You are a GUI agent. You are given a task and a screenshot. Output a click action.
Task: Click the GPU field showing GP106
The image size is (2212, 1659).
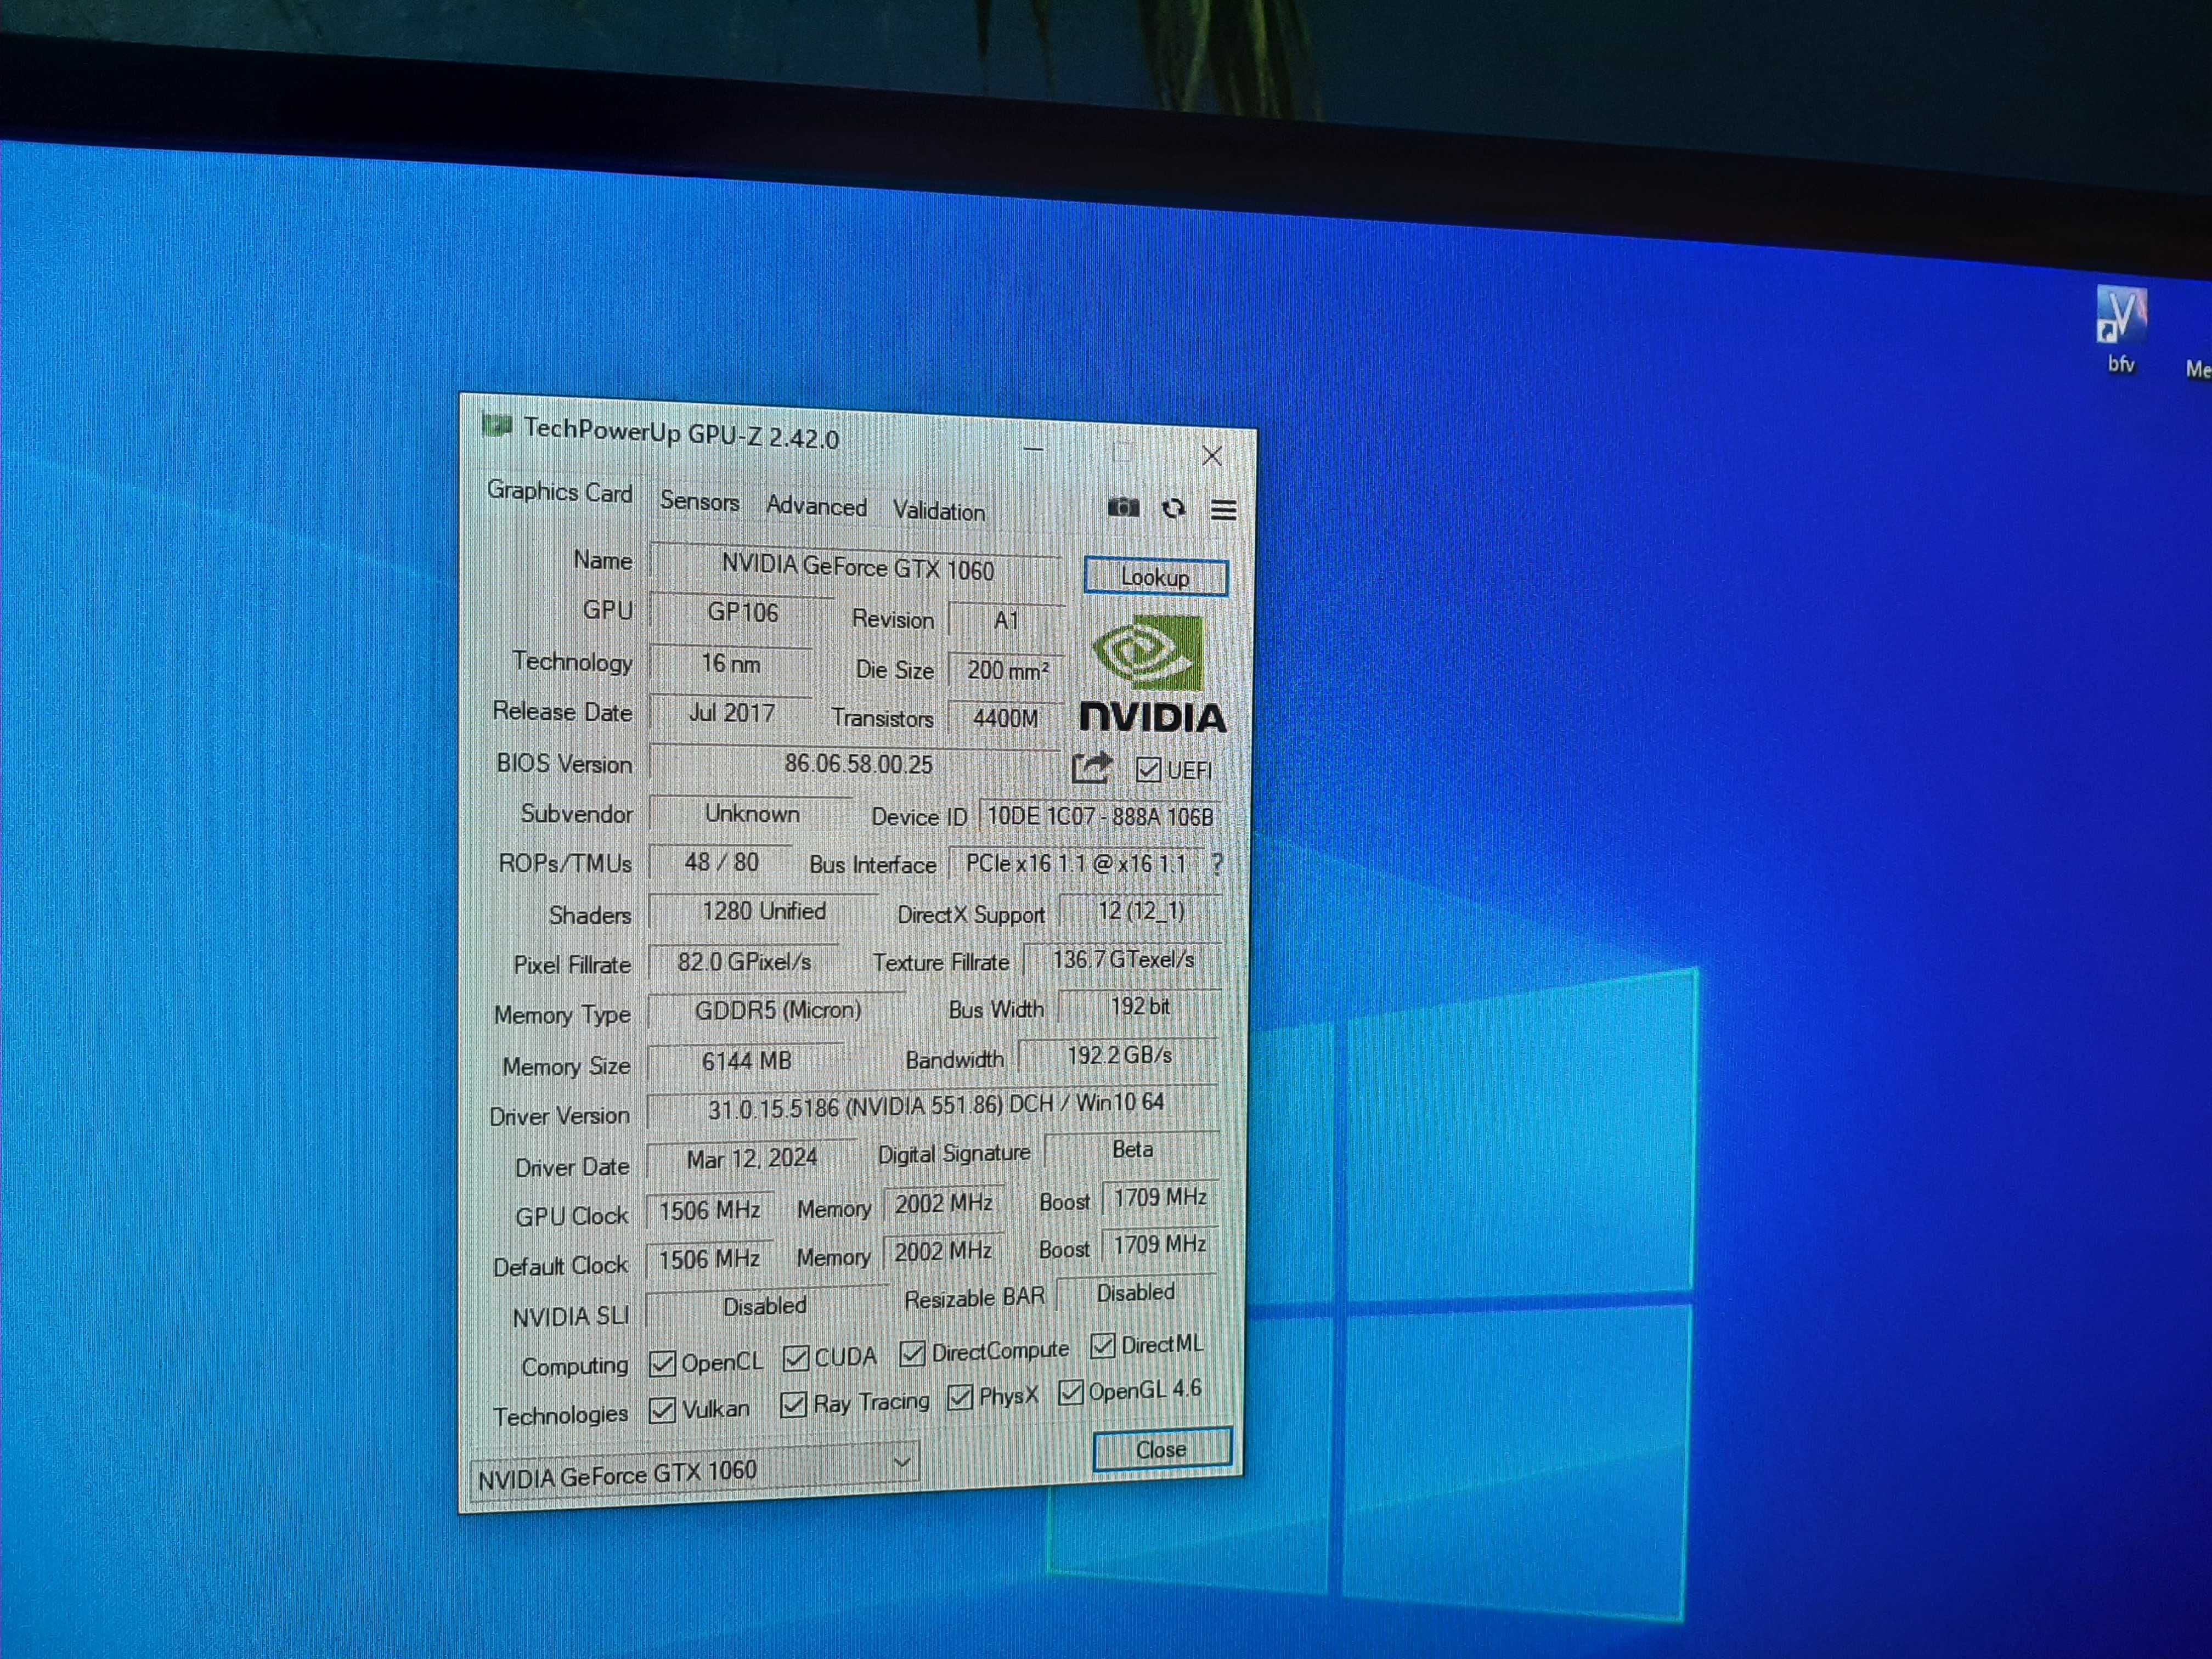(x=742, y=612)
